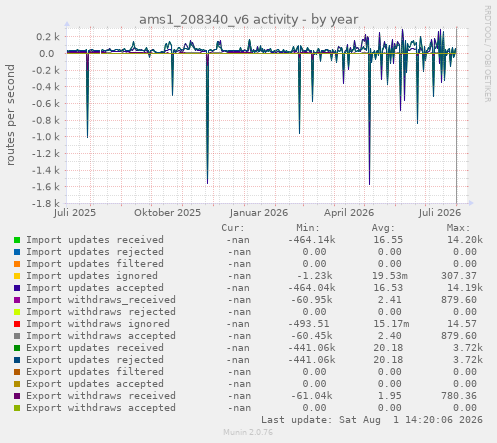The height and width of the screenshot is (443, 497).
Task: Select the 'Import withdraws_received' legend label
Action: (x=101, y=300)
